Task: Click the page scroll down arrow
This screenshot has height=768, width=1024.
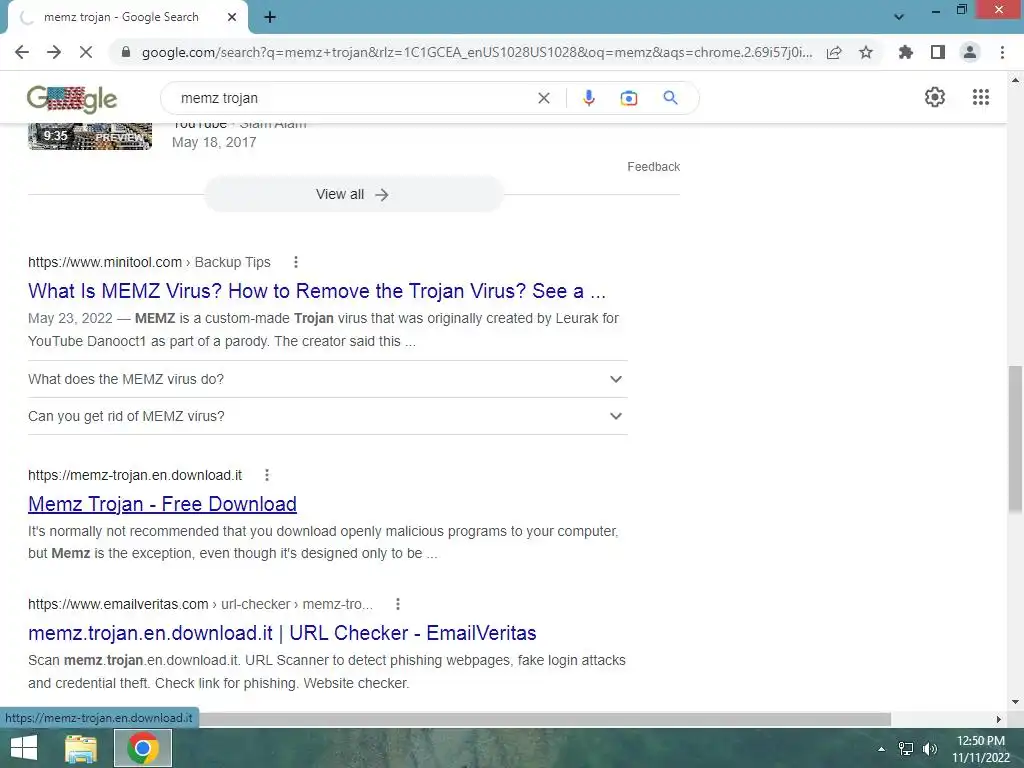Action: coord(1015,702)
